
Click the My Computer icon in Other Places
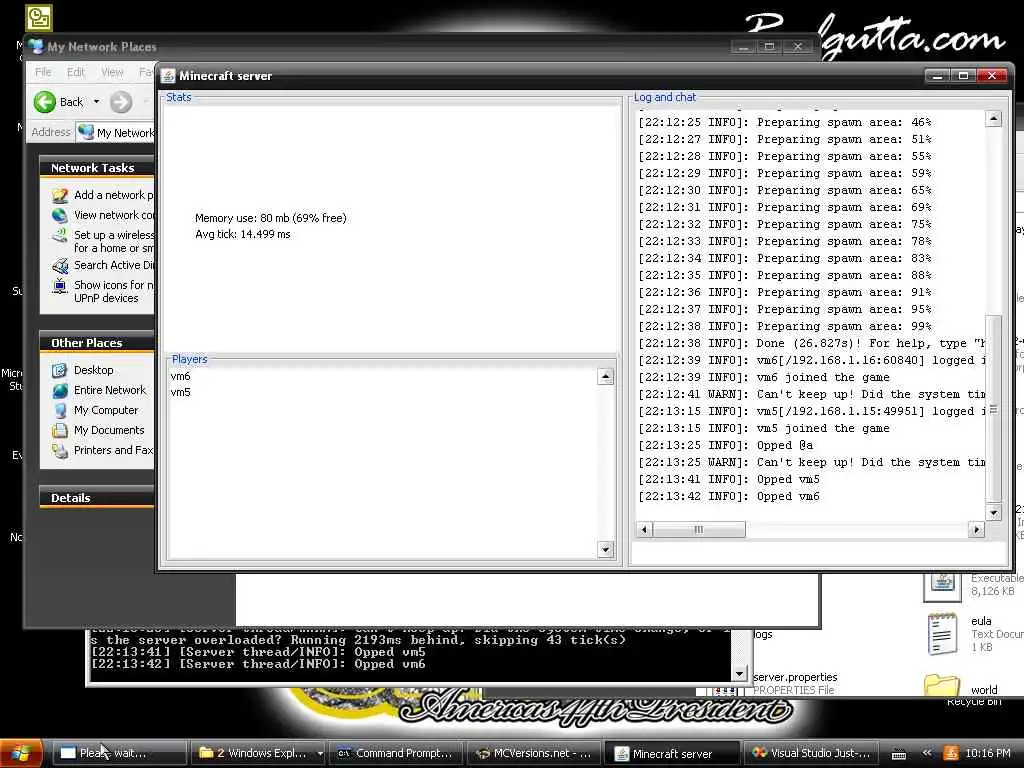[x=60, y=410]
